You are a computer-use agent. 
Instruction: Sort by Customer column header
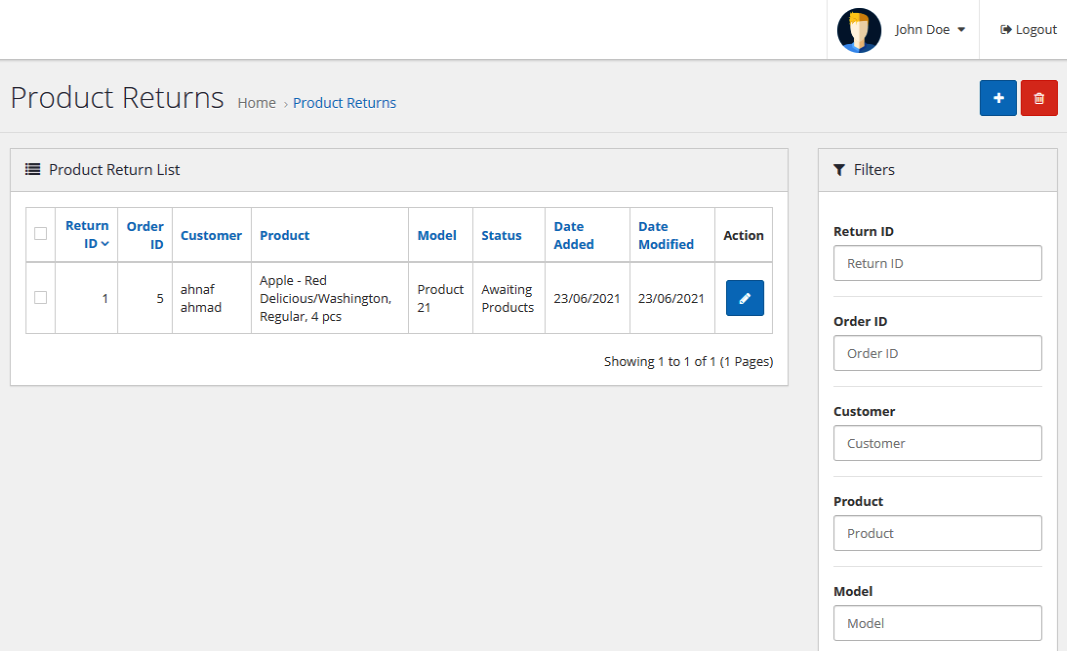[x=211, y=236]
